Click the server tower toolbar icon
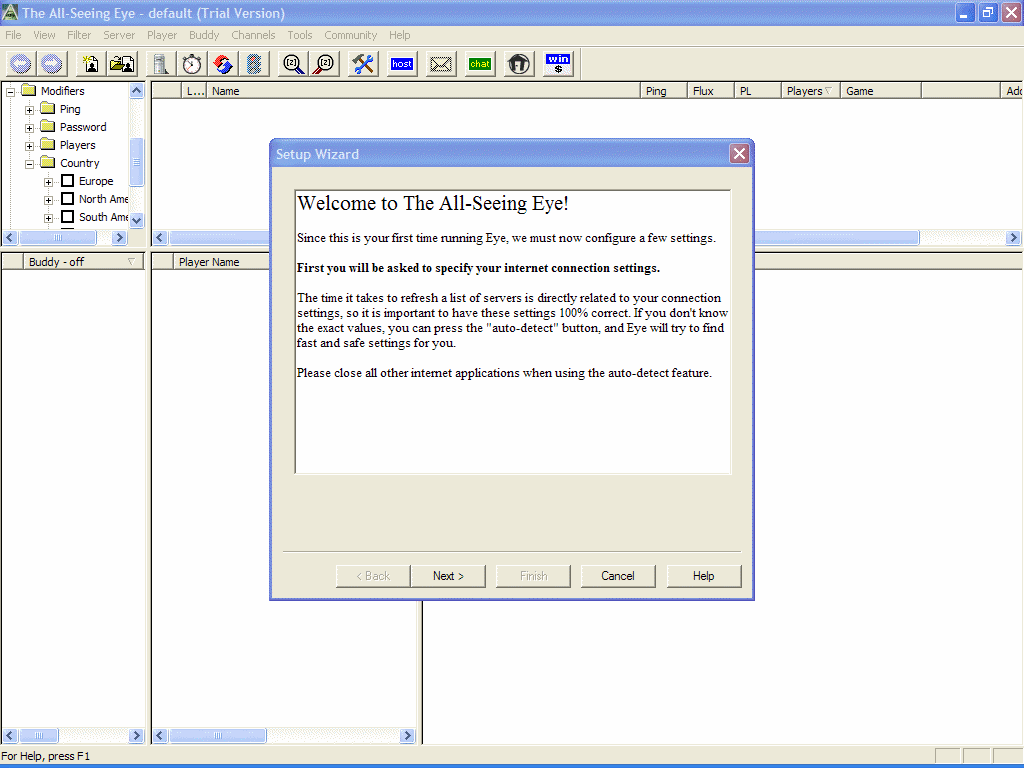 click(161, 64)
